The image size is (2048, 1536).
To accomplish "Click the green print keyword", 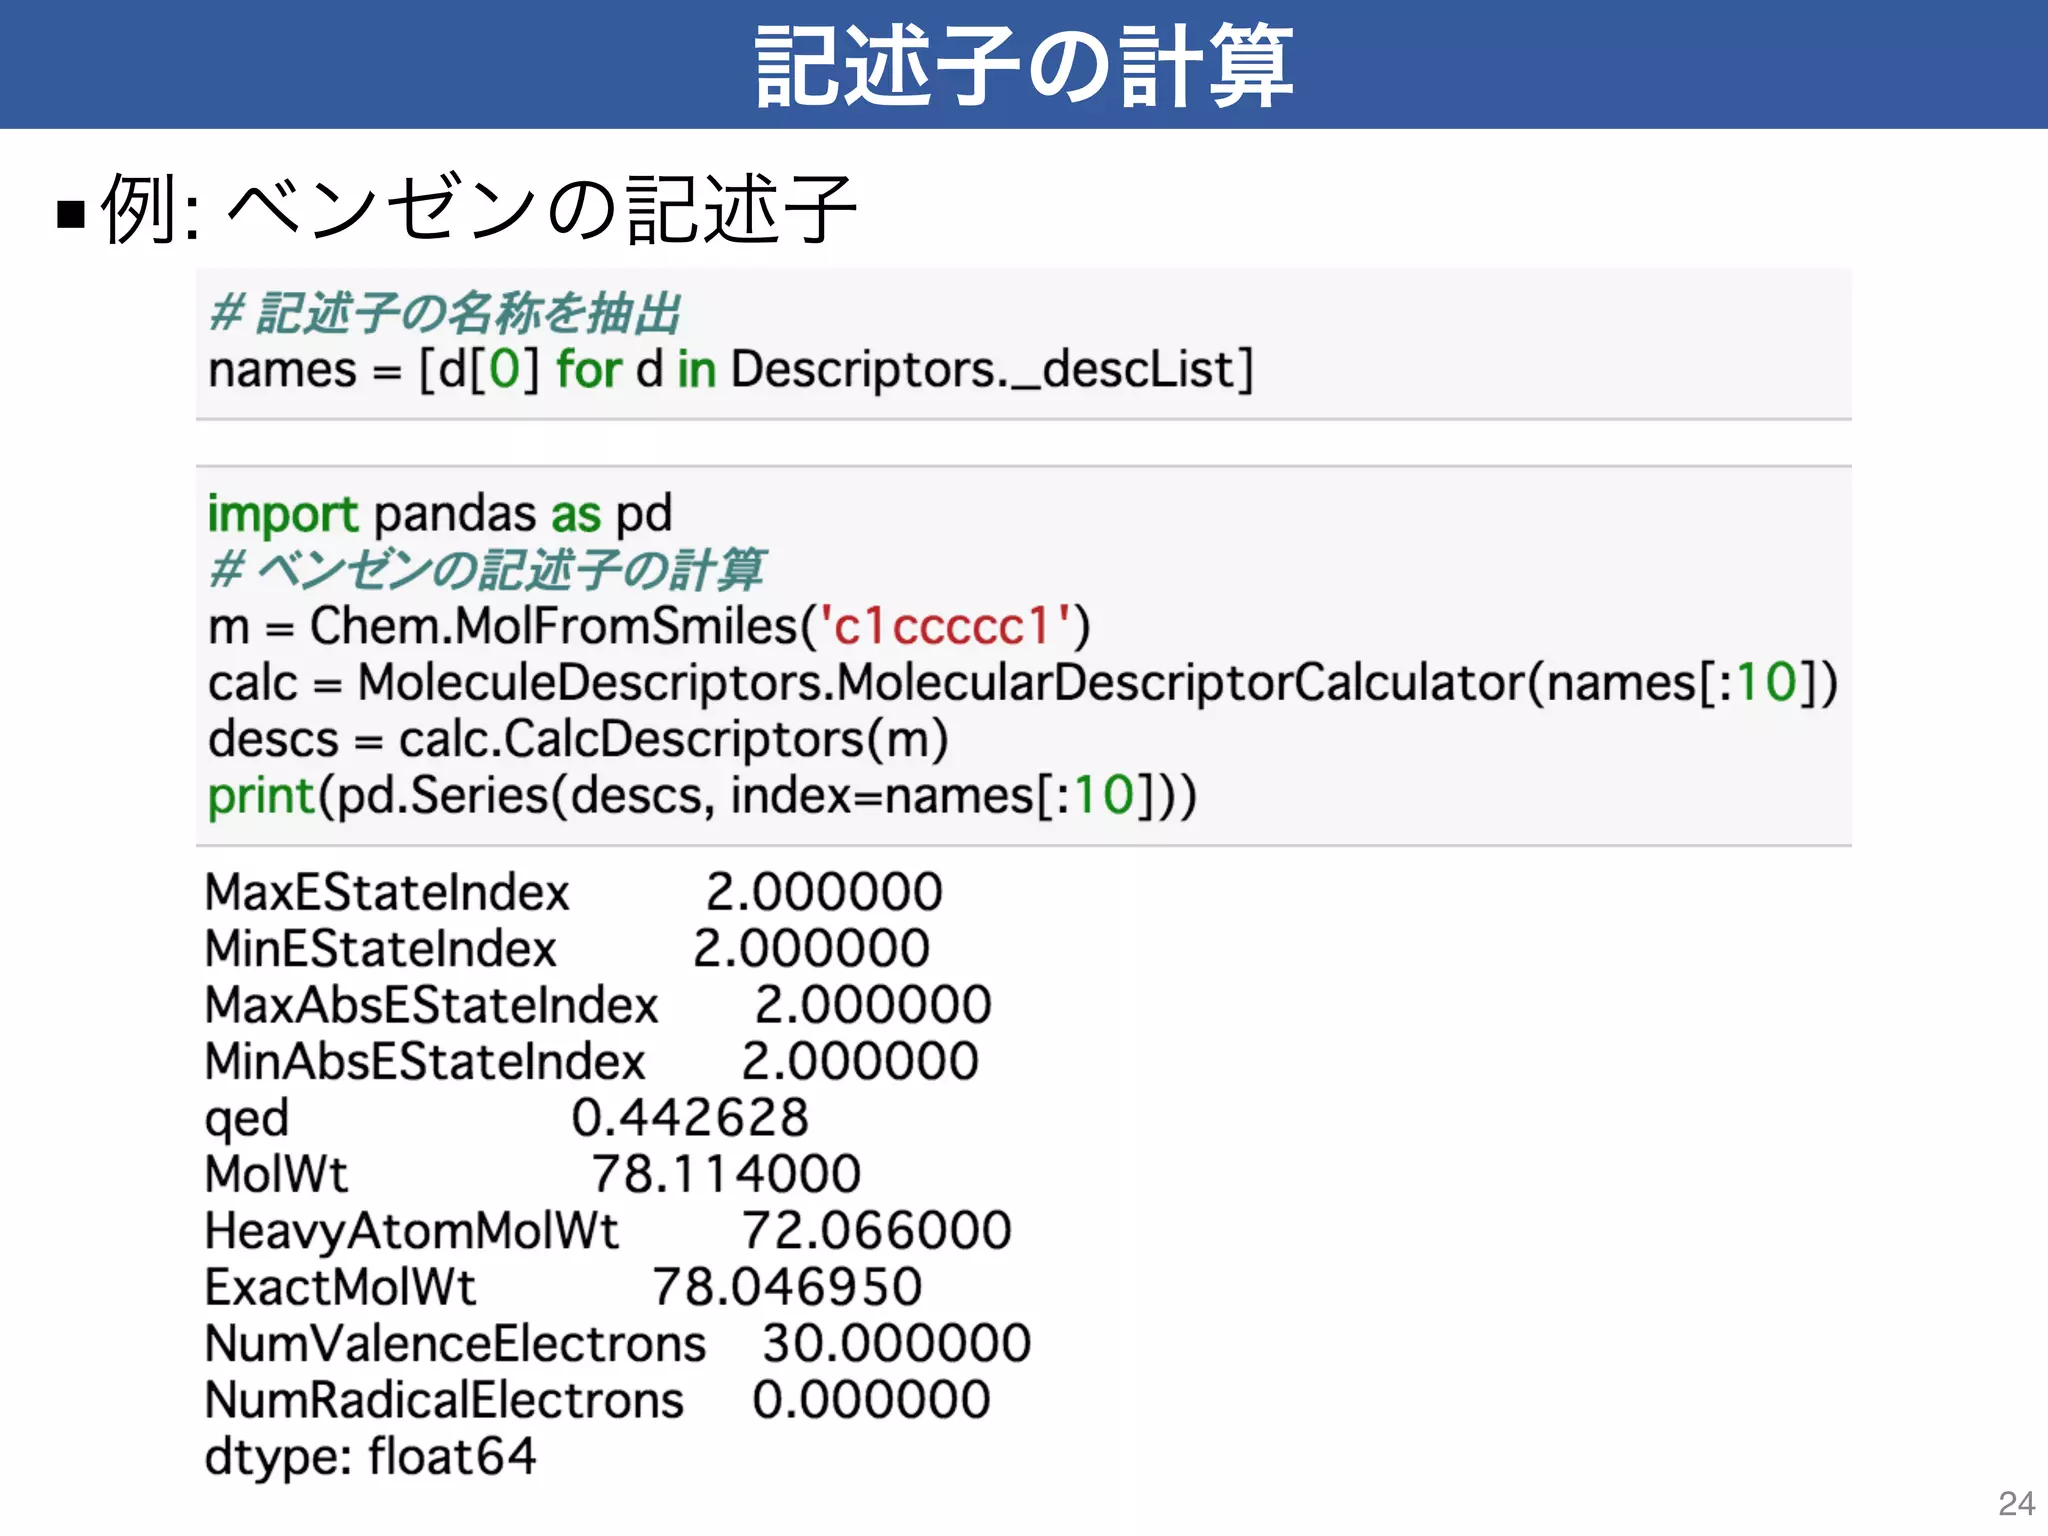I will tap(261, 797).
